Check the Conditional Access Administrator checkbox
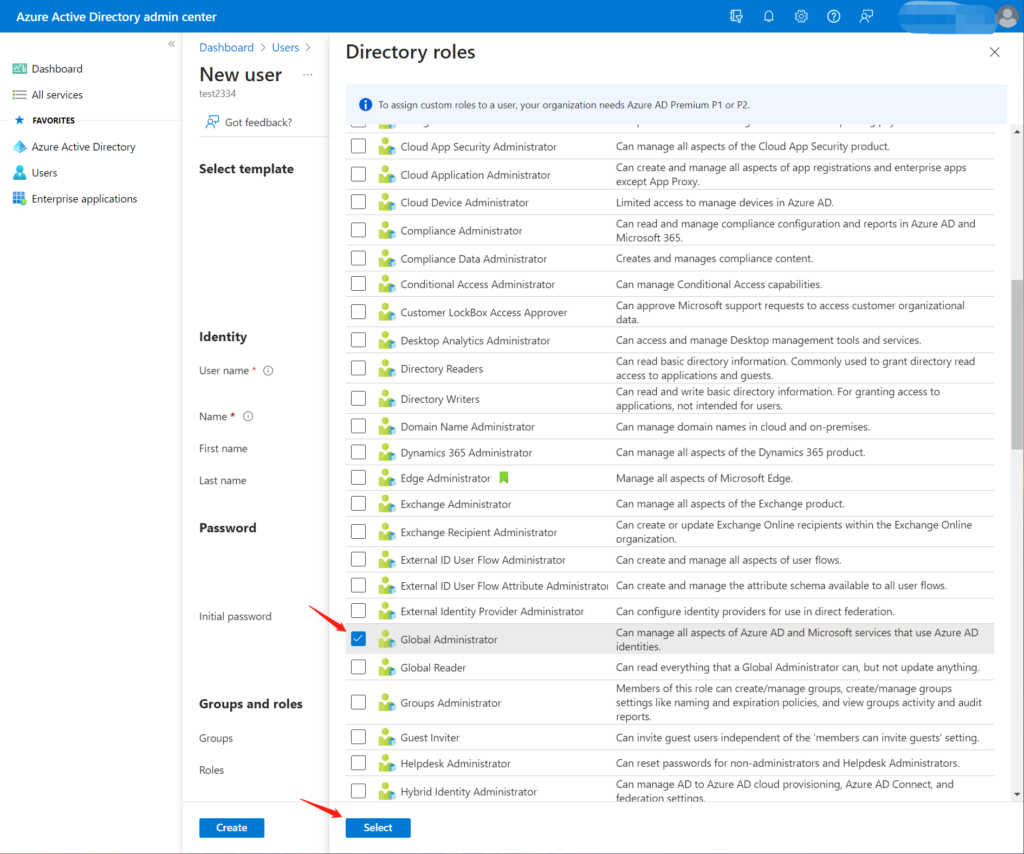The width and height of the screenshot is (1024, 854). click(359, 284)
